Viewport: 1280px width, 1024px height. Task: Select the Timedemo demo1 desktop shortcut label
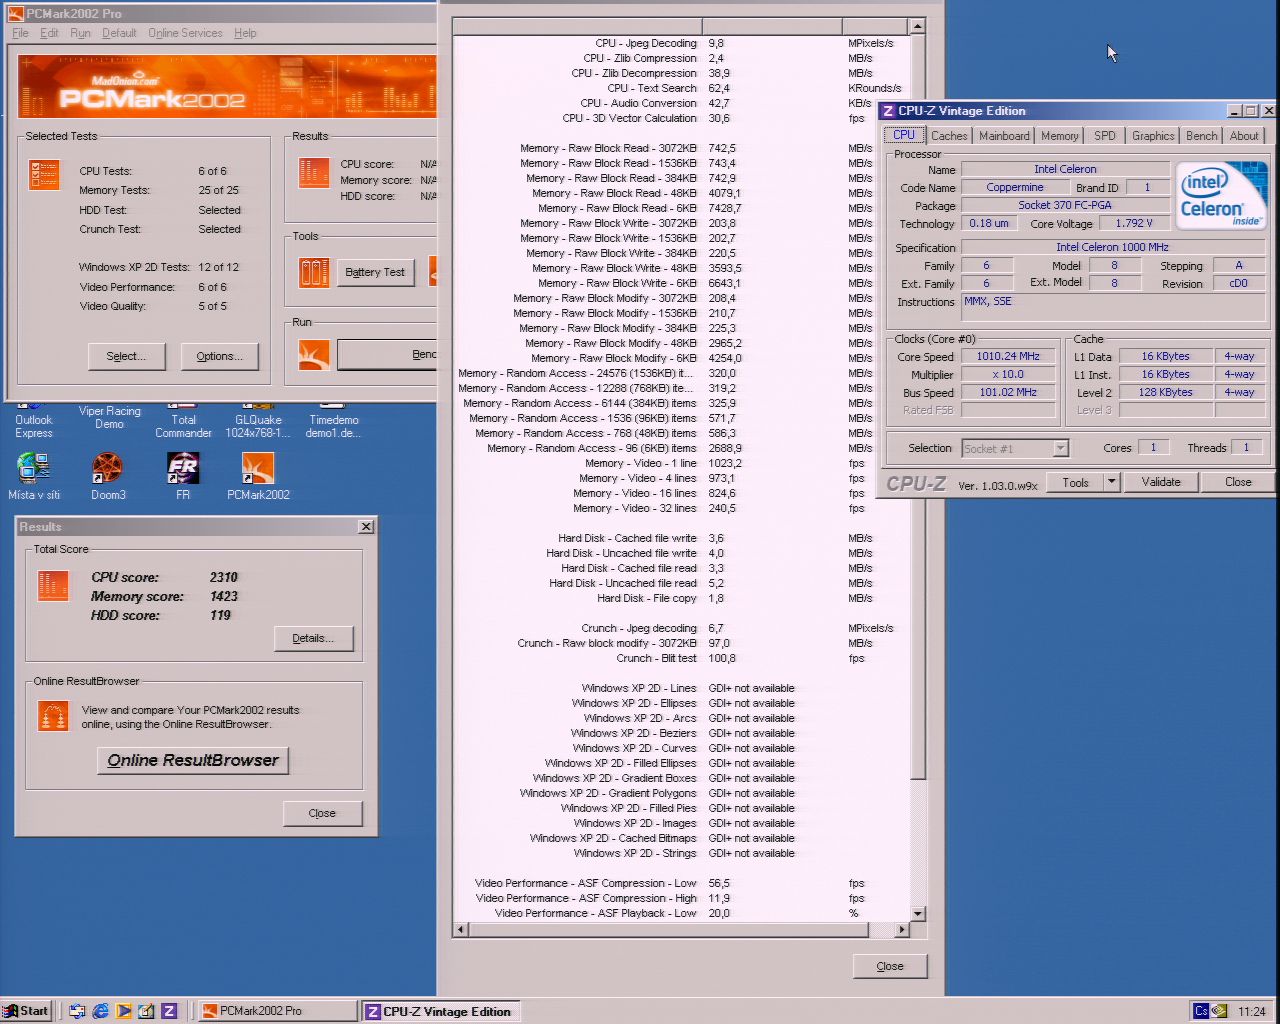pyautogui.click(x=333, y=427)
